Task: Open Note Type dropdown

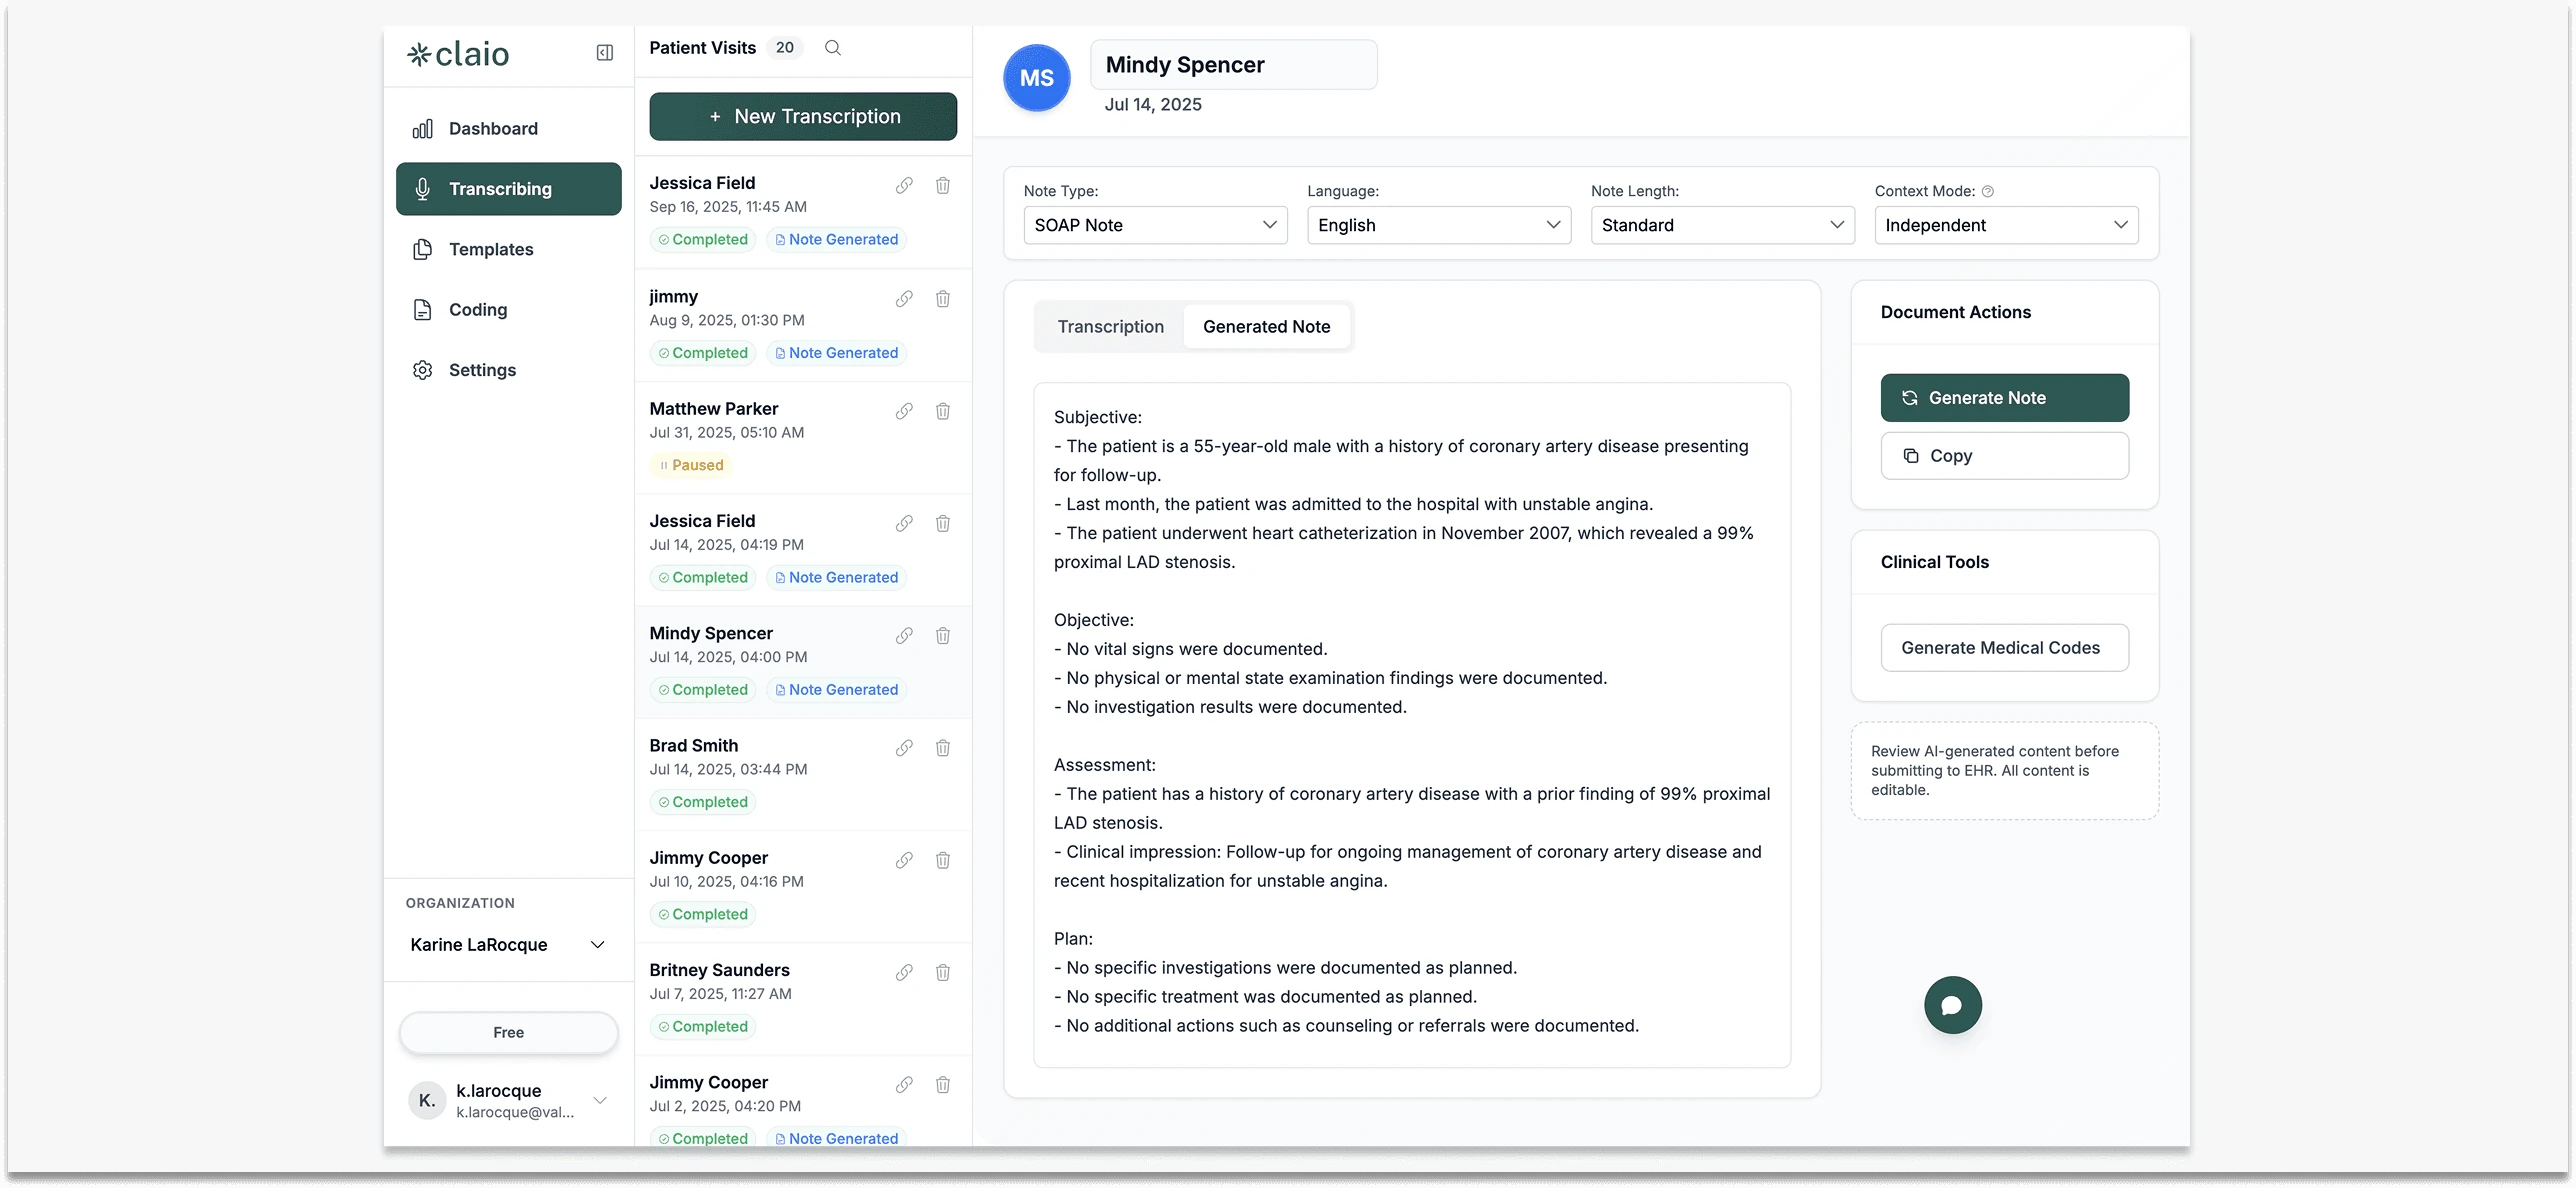Action: [x=1155, y=225]
